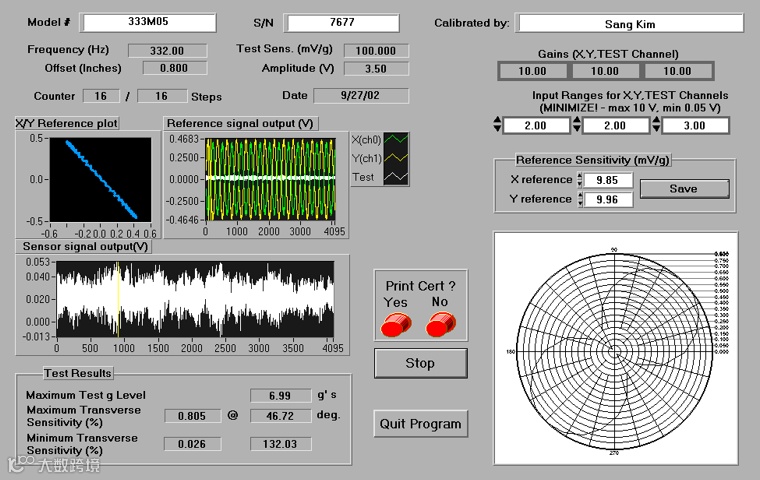This screenshot has height=480, width=760.
Task: Click the Model # field showing 333M05
Action: click(148, 23)
